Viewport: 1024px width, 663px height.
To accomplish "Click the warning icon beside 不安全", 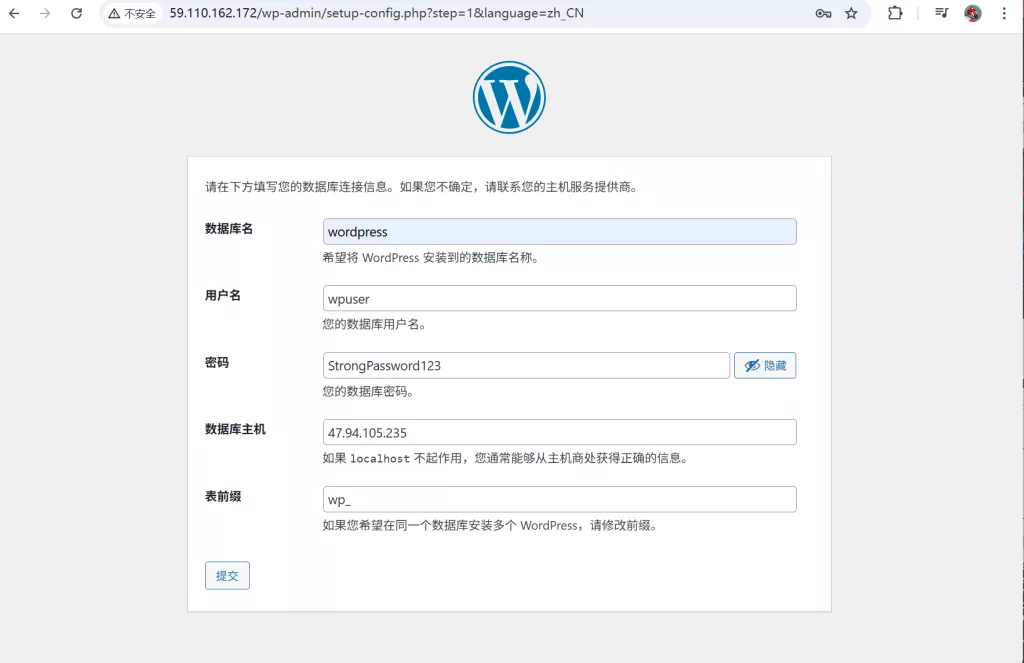I will [116, 14].
